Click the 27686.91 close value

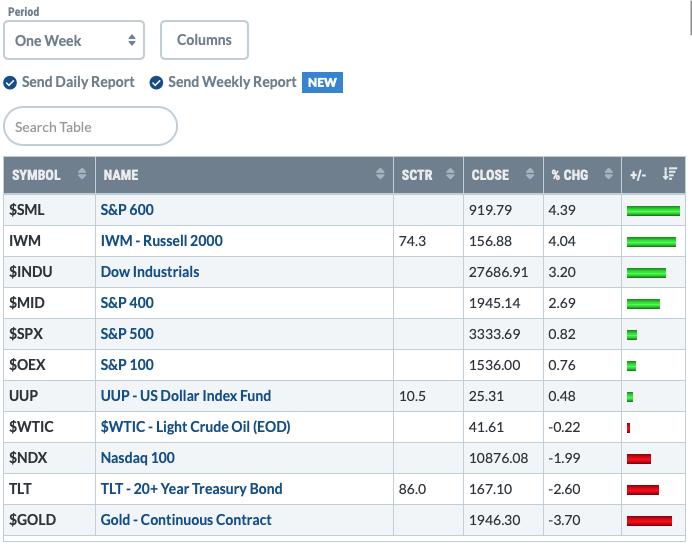(x=498, y=272)
